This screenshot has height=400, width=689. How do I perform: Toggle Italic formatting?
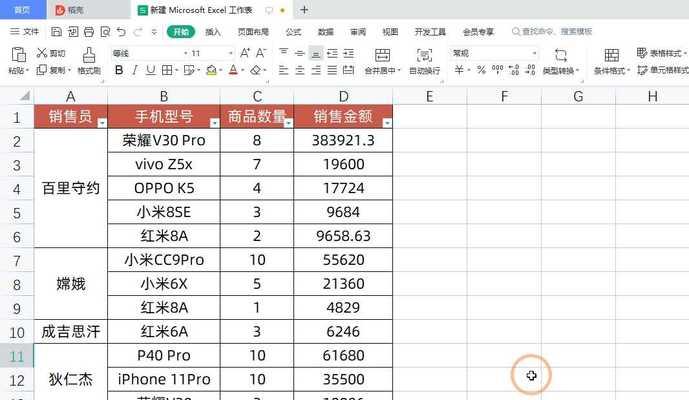pos(135,70)
